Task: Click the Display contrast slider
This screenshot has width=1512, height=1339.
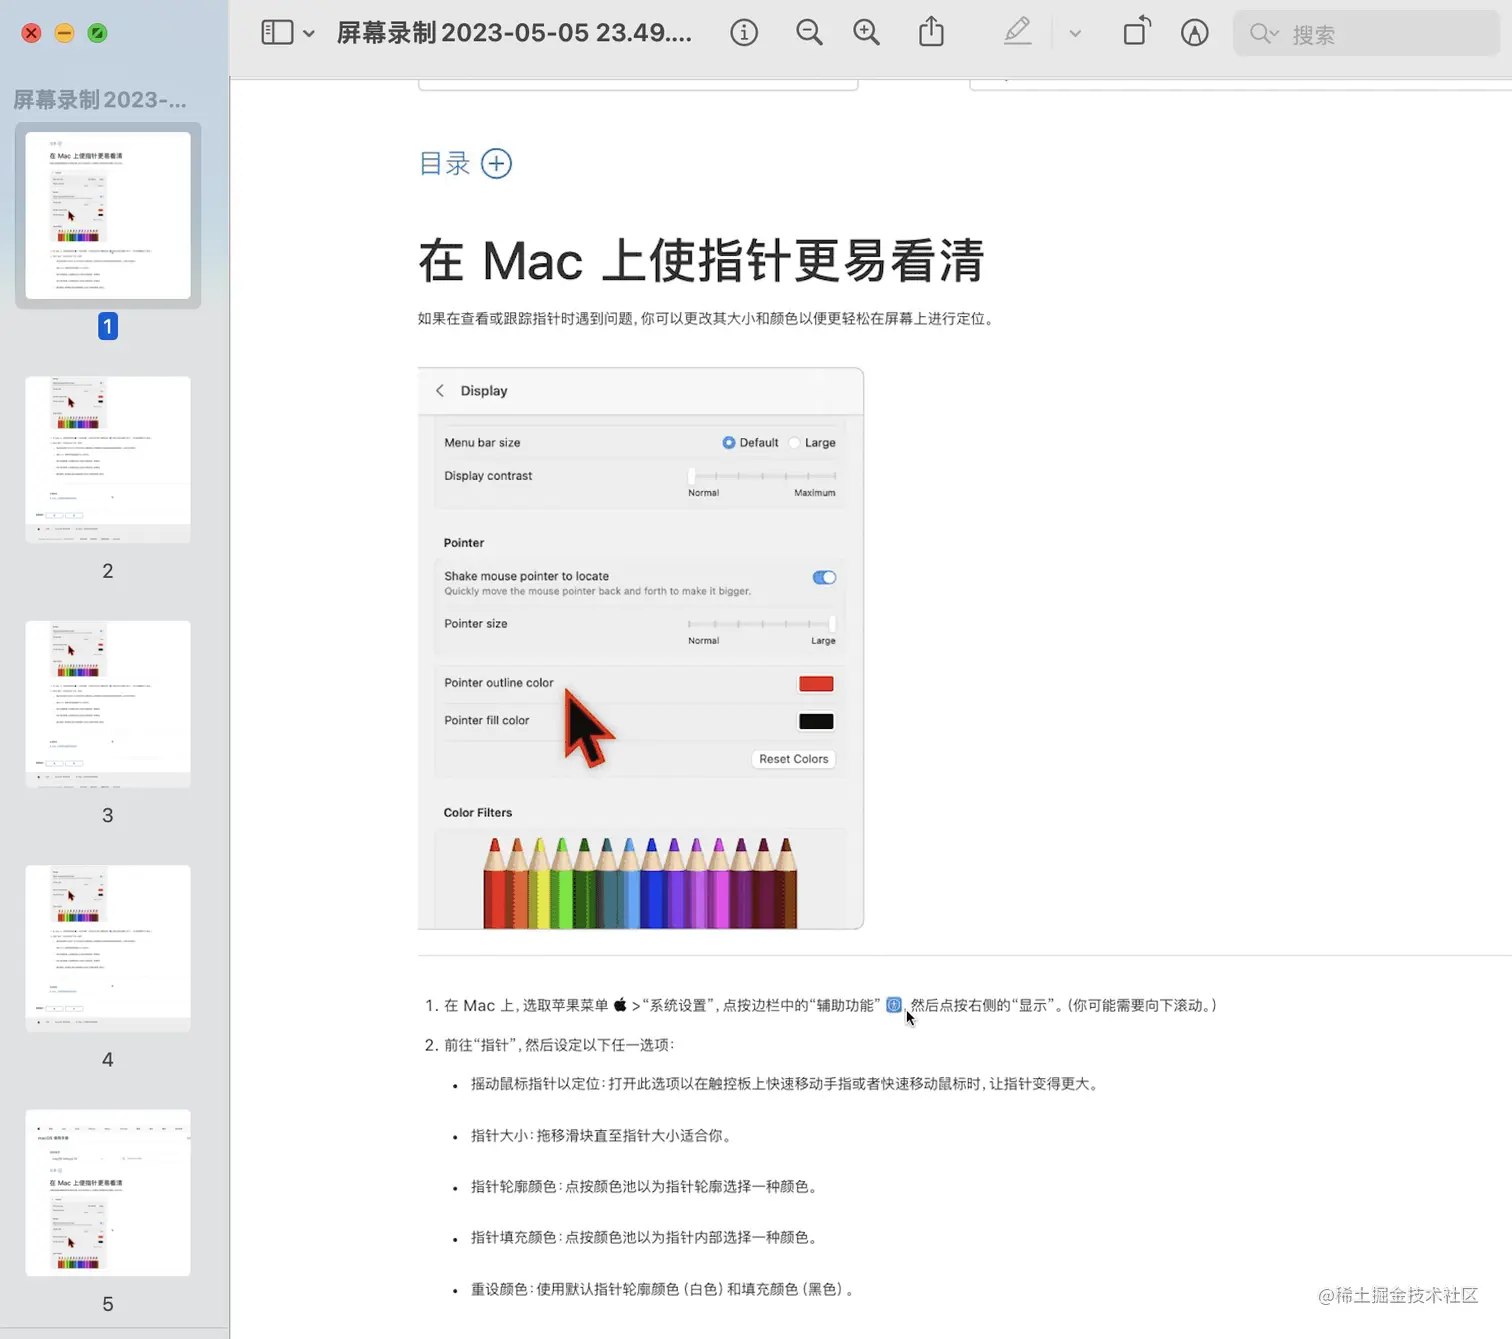Action: tap(762, 476)
